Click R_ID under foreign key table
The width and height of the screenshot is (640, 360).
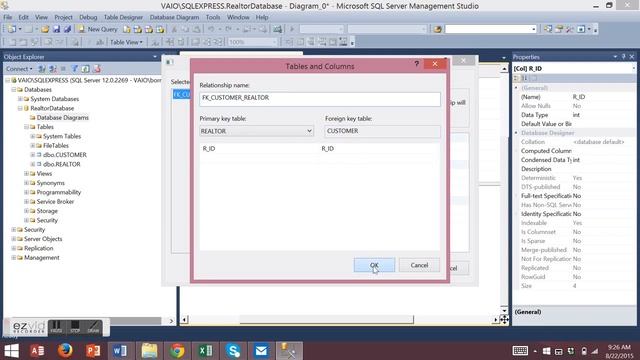(x=328, y=149)
